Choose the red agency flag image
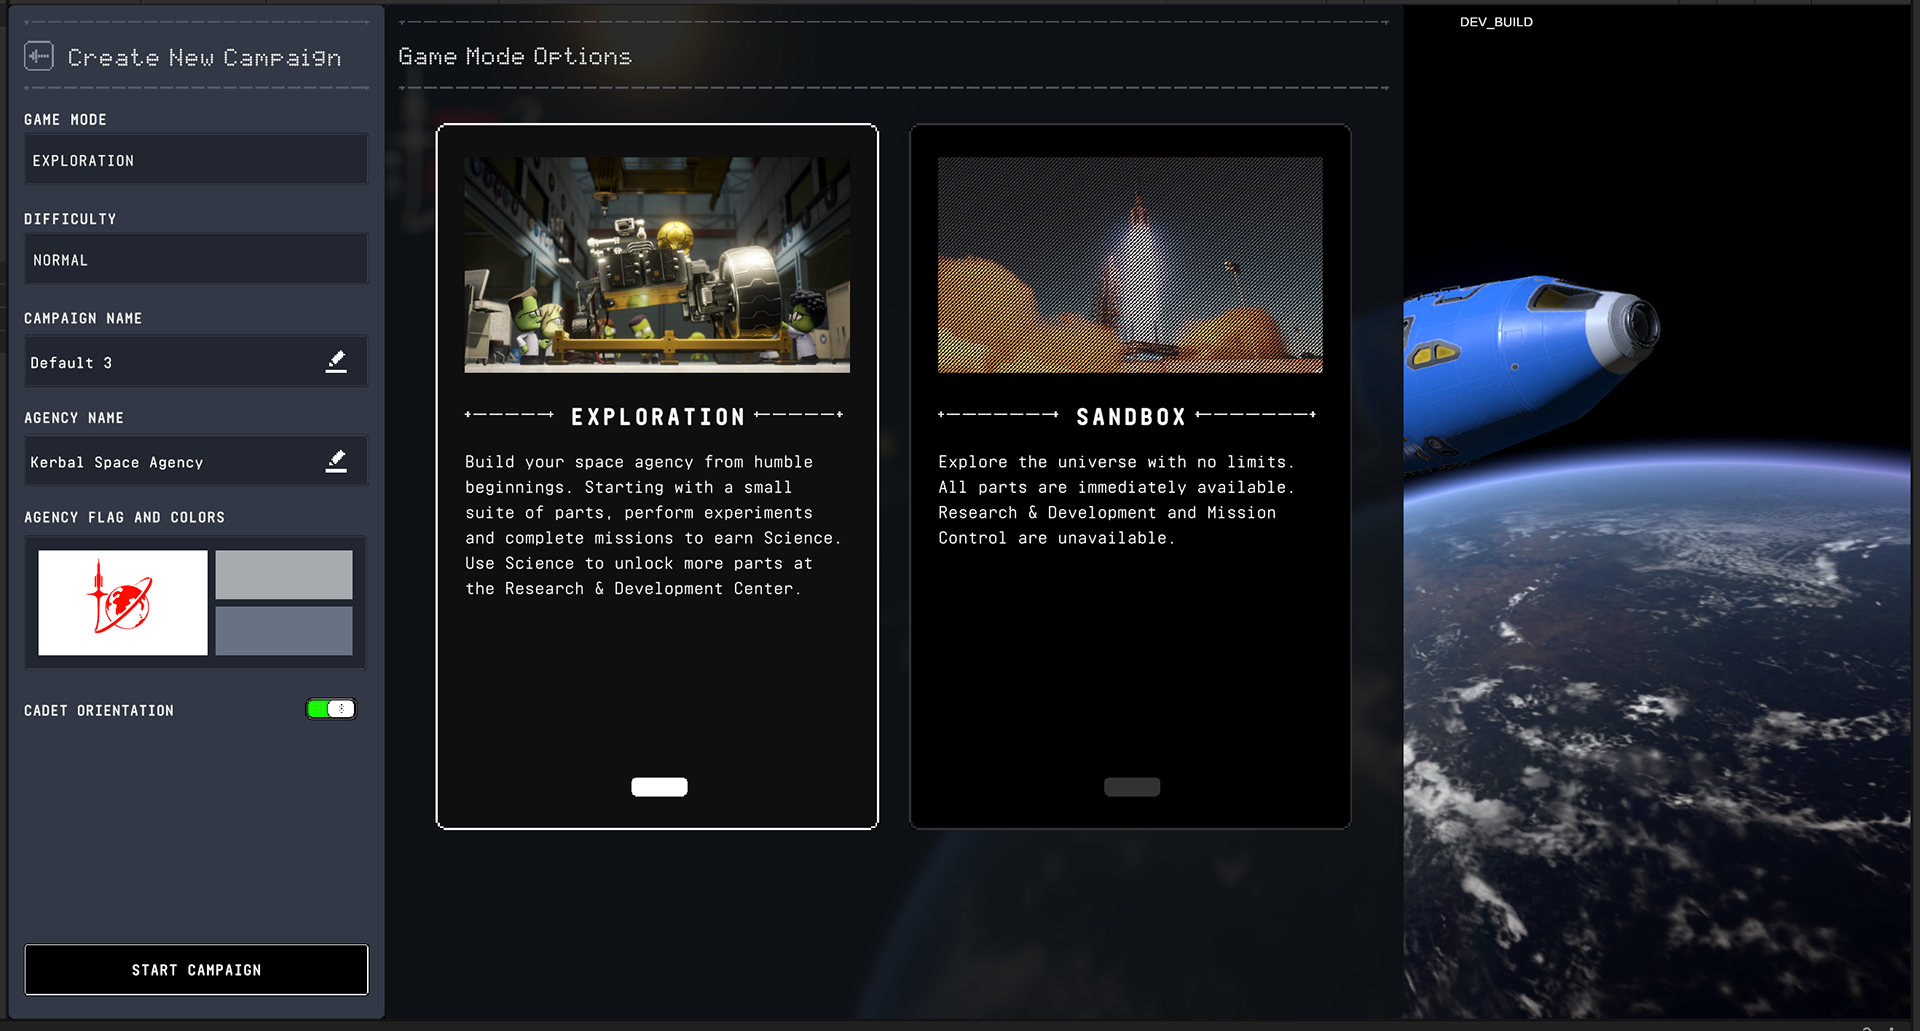1920x1031 pixels. click(x=123, y=603)
